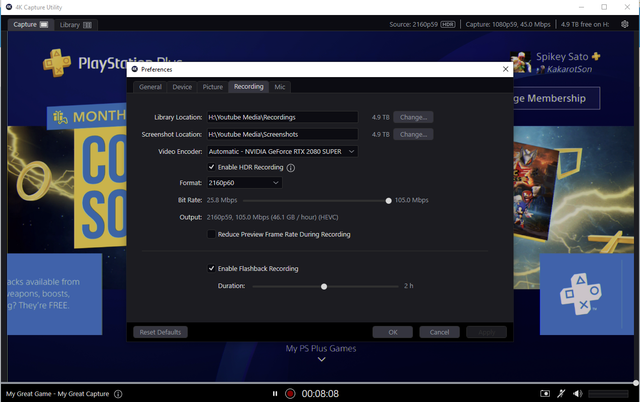Switch to the Picture tab
The width and height of the screenshot is (640, 402).
point(213,87)
